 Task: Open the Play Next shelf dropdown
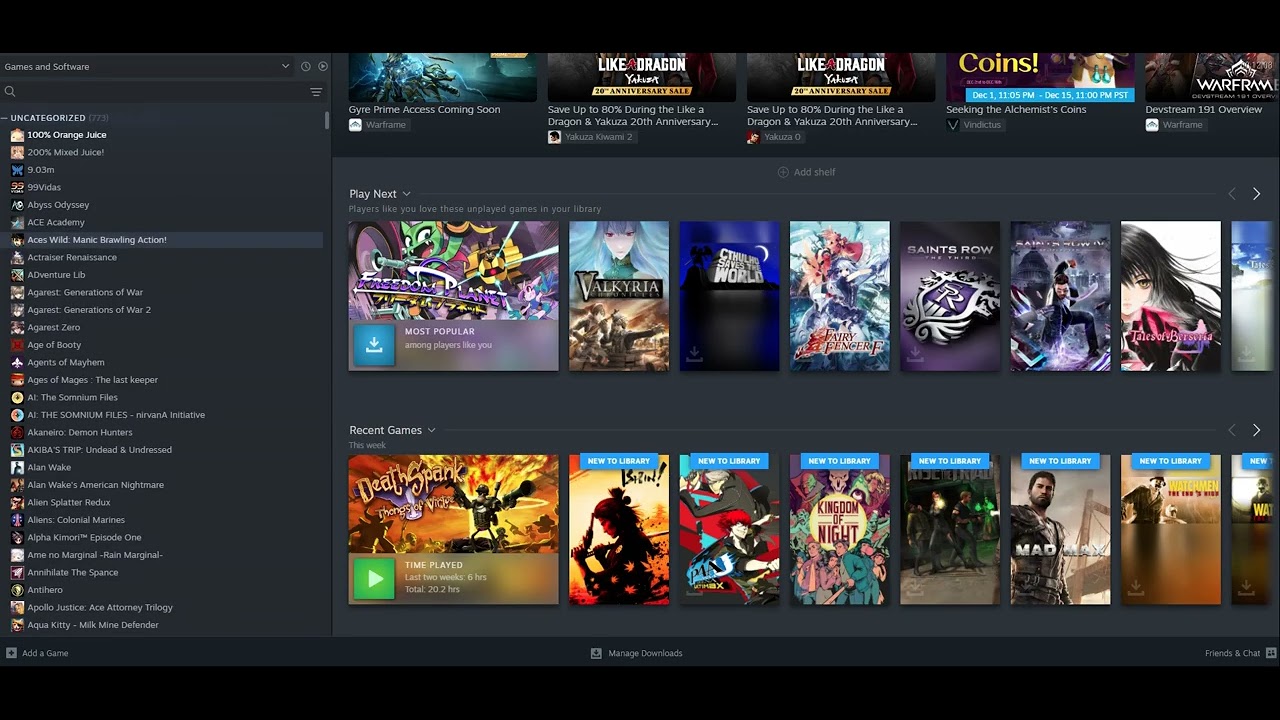406,194
